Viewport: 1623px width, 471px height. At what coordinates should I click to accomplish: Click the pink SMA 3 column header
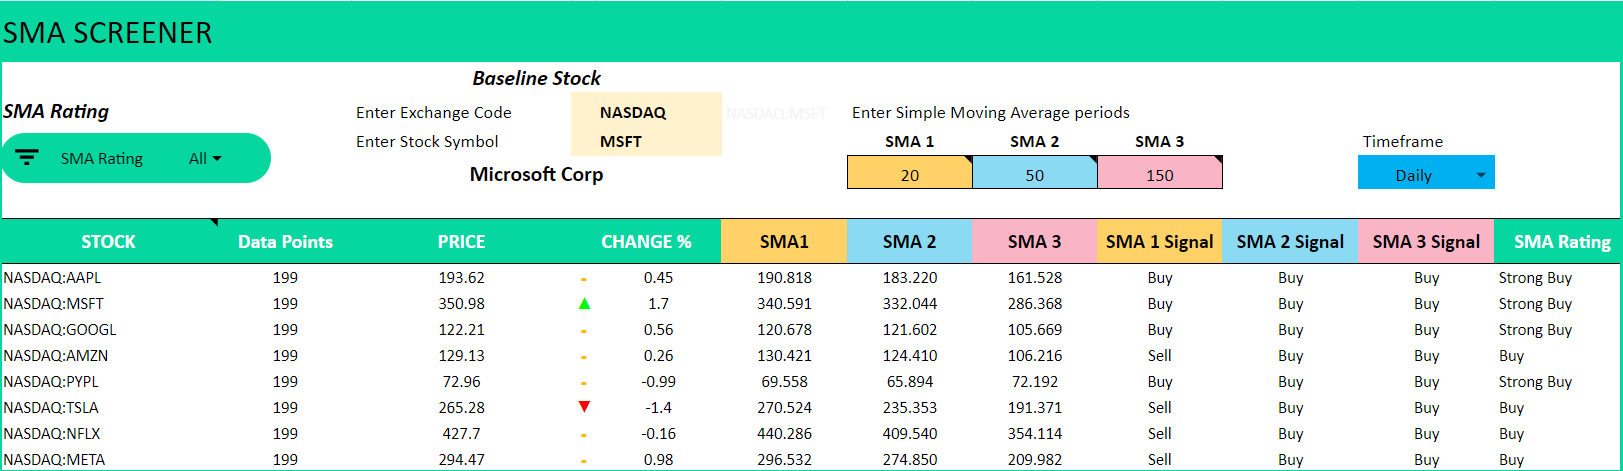[1034, 241]
